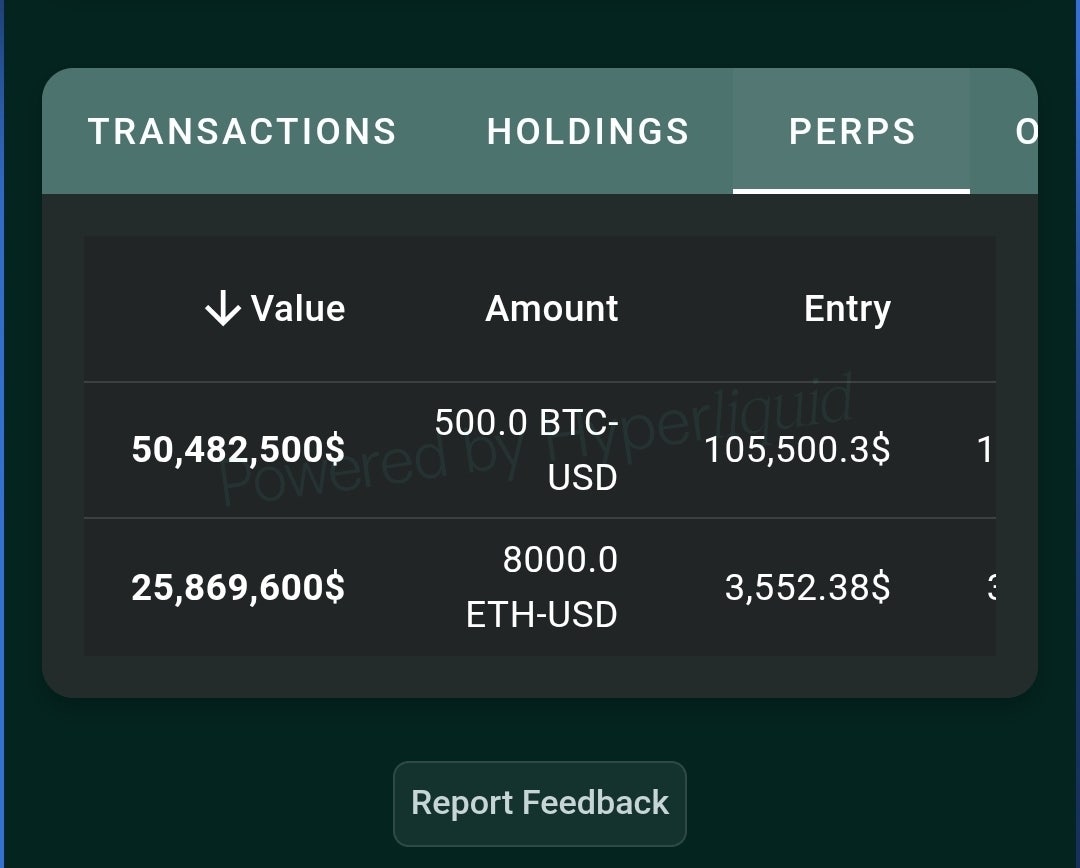The width and height of the screenshot is (1080, 868).
Task: Click the 105,500.3$ entry price cell
Action: pyautogui.click(x=797, y=450)
